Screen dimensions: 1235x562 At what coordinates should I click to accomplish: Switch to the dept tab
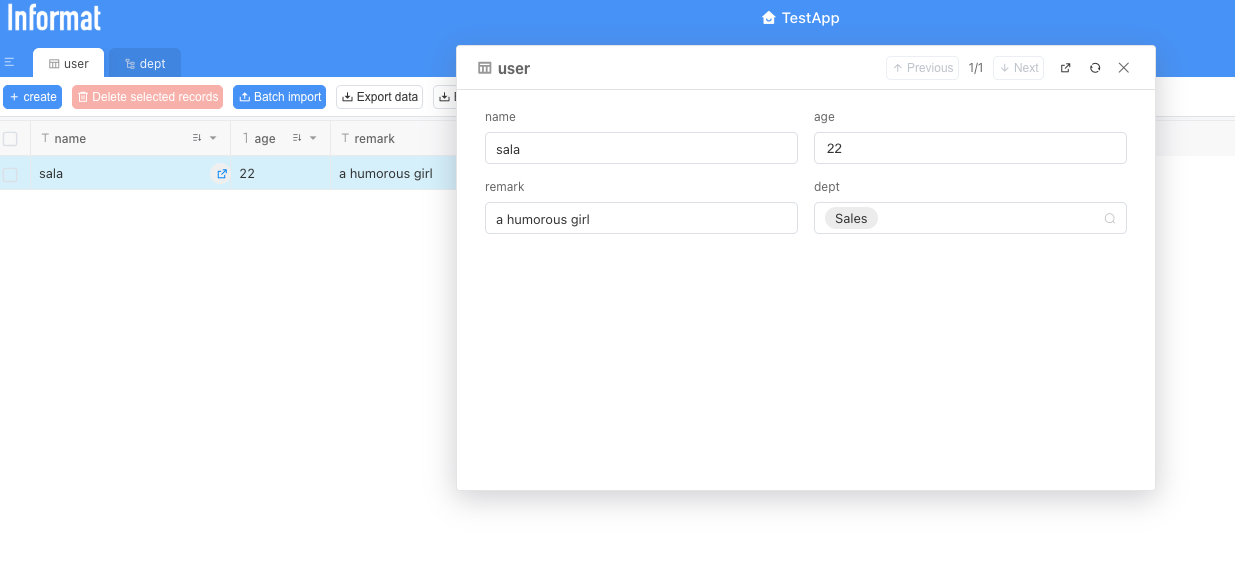pyautogui.click(x=145, y=63)
